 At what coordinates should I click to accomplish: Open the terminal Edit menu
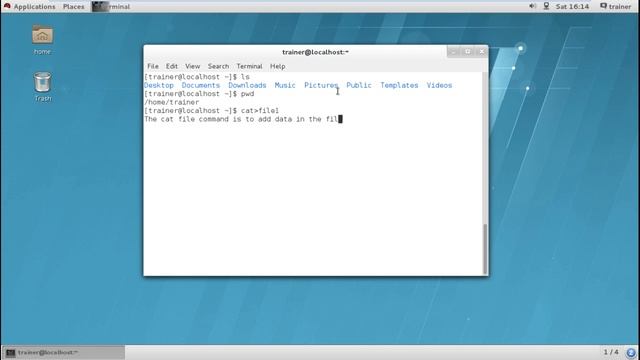coord(171,66)
